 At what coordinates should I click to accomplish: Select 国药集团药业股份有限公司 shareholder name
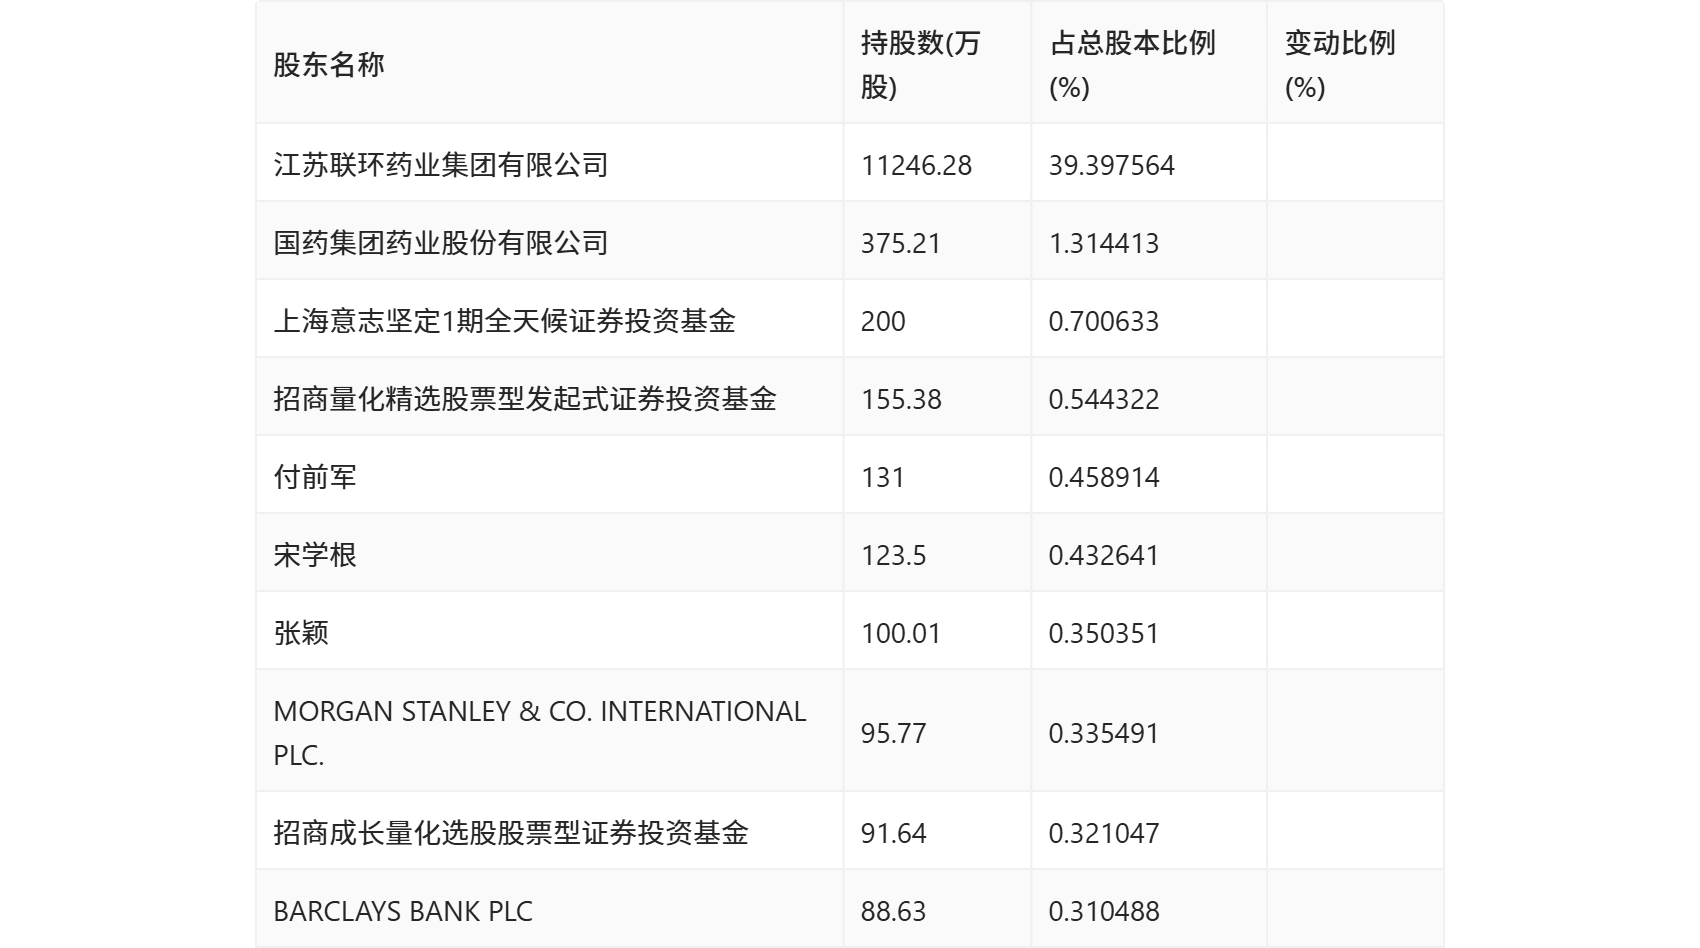[x=441, y=242]
